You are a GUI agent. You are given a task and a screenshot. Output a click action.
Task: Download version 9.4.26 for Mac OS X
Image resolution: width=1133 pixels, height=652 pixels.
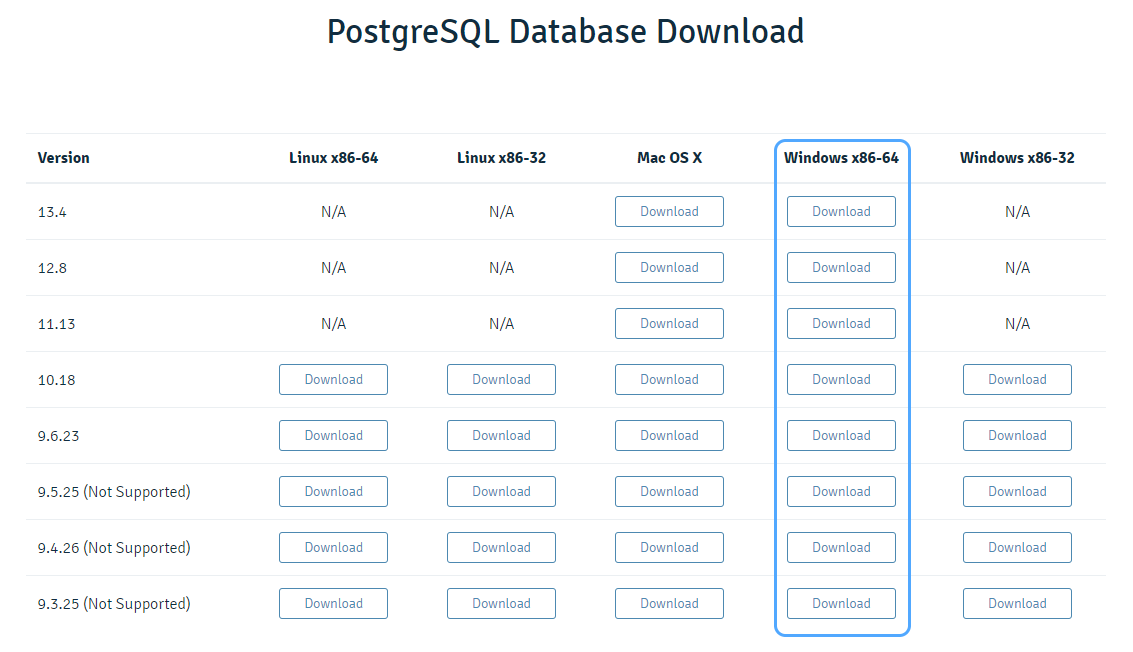pyautogui.click(x=669, y=547)
